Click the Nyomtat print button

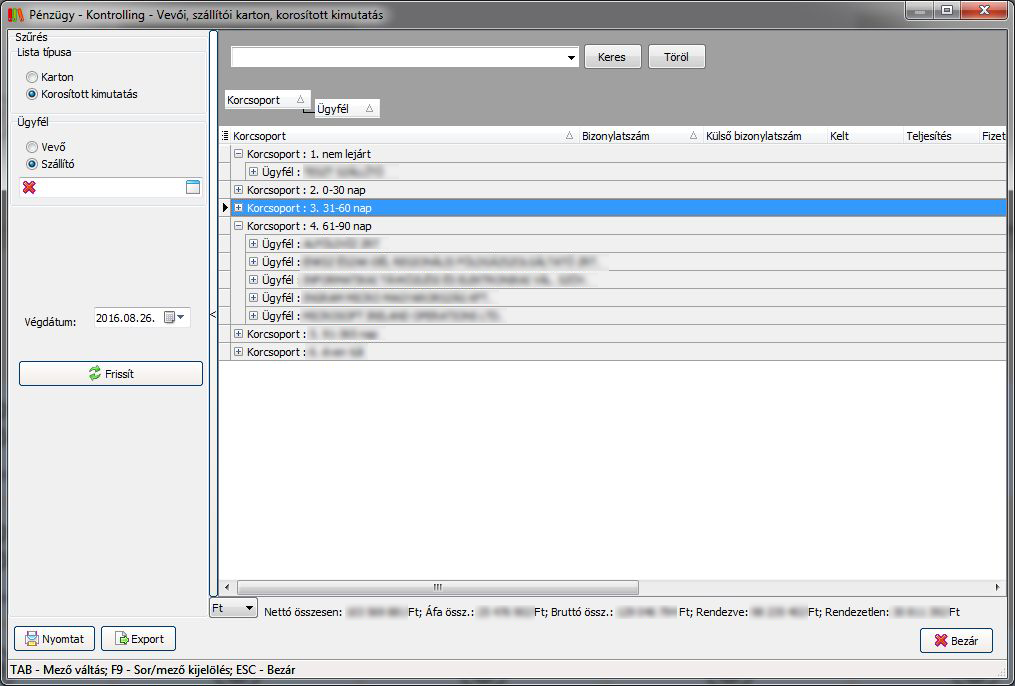[x=55, y=639]
